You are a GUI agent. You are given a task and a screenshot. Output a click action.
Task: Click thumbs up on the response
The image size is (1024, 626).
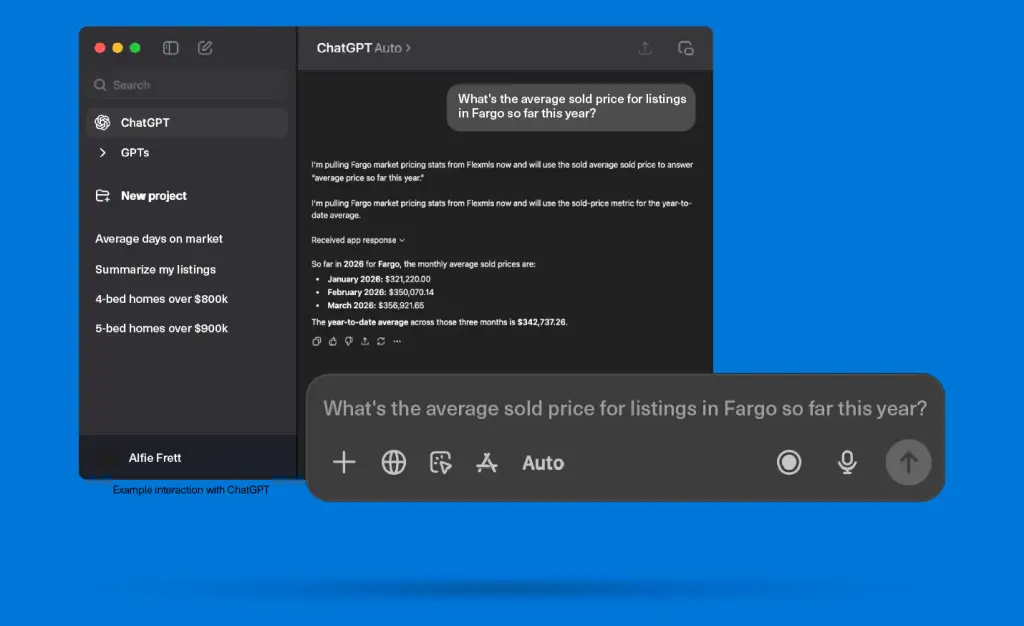pos(333,341)
